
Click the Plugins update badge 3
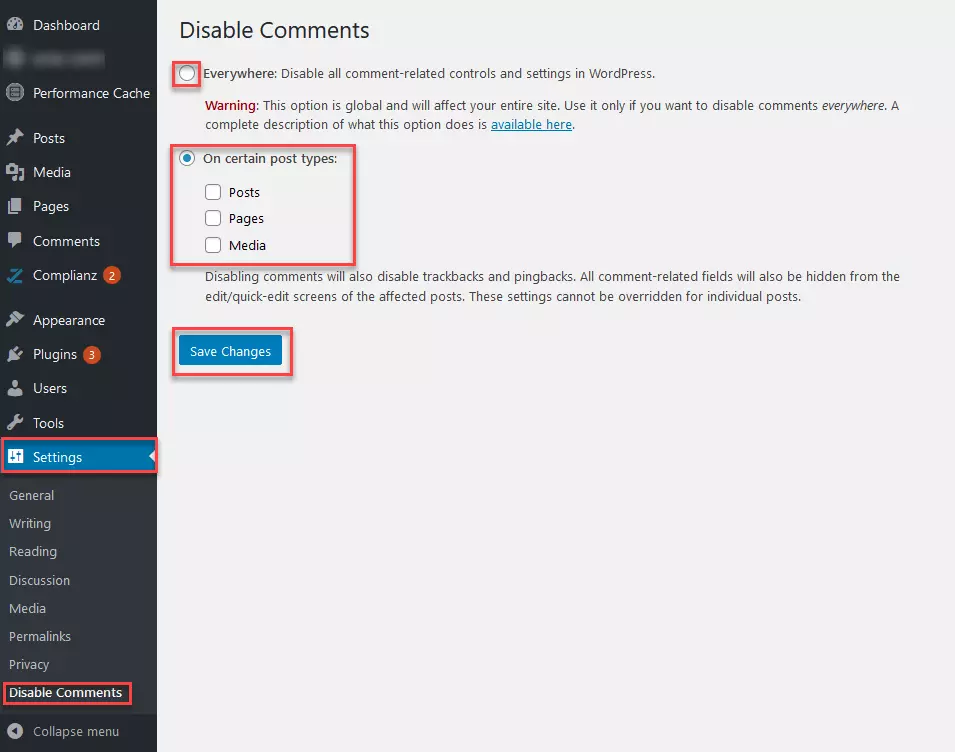pyautogui.click(x=92, y=354)
